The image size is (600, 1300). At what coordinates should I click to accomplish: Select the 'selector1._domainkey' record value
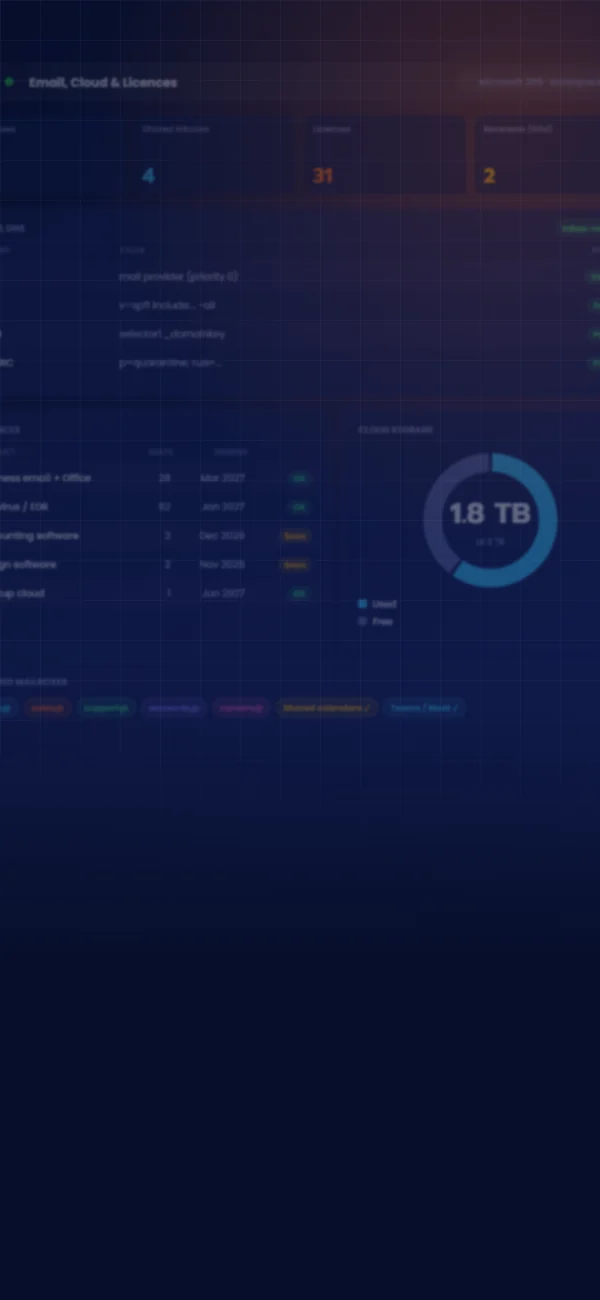pos(172,334)
